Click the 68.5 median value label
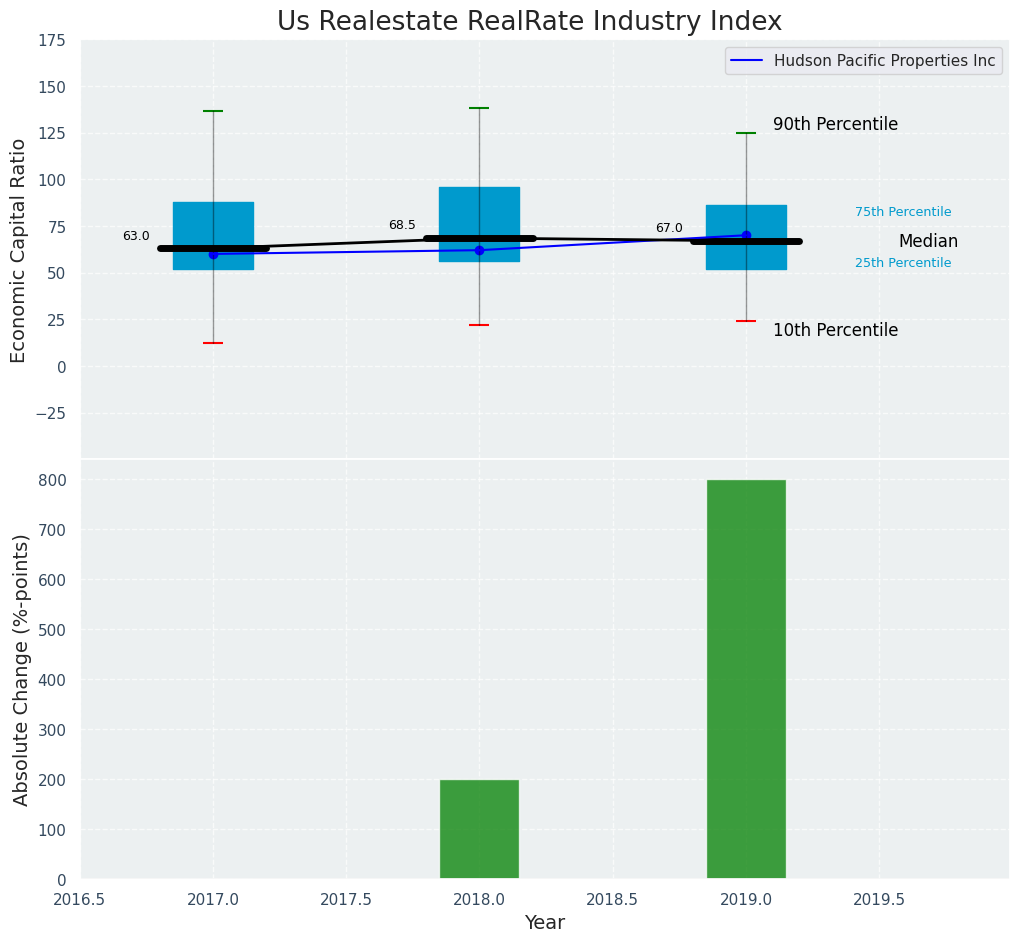Screen dimensions: 1019x942 (402, 225)
